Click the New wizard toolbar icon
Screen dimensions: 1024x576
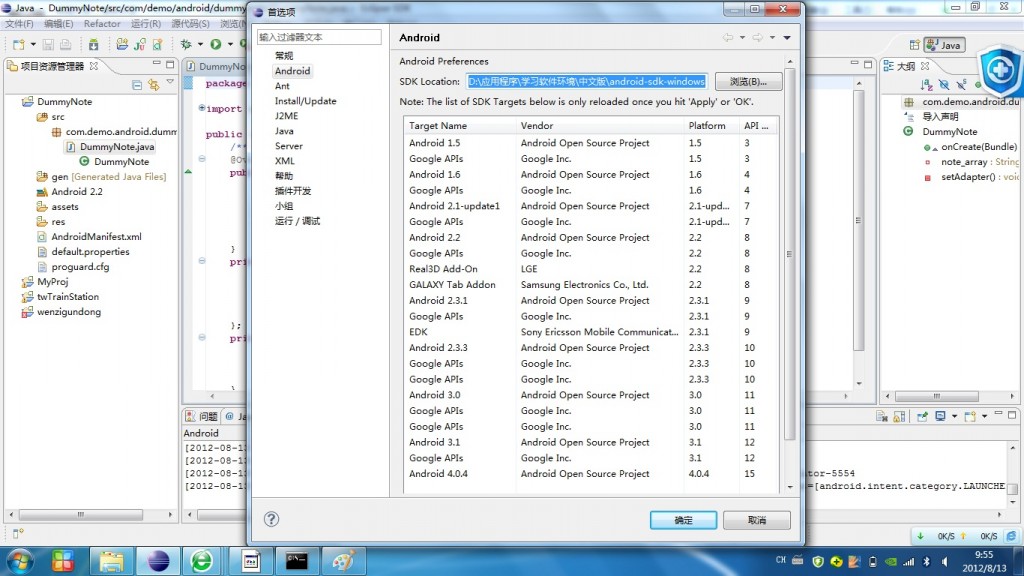click(18, 44)
